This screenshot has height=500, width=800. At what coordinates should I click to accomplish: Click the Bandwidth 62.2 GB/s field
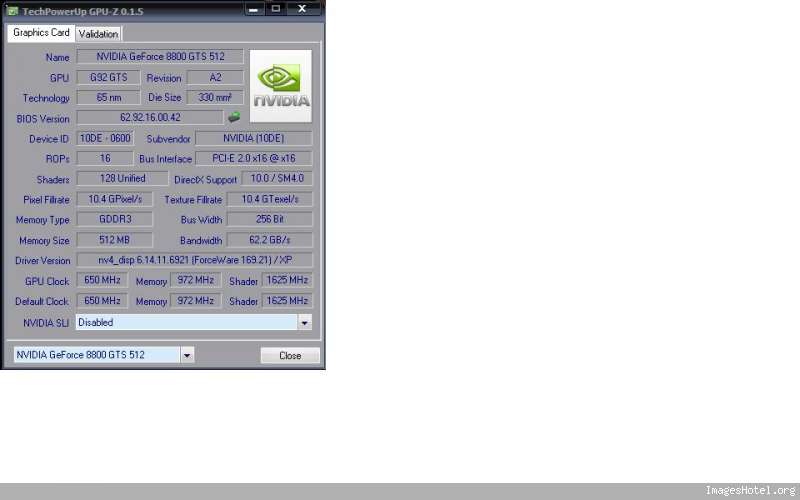(x=269, y=240)
